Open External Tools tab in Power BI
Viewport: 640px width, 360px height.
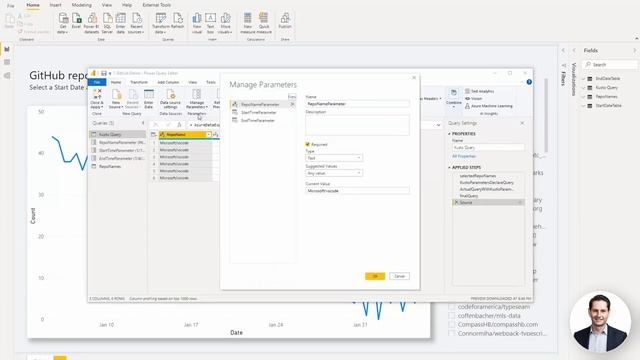pyautogui.click(x=157, y=5)
